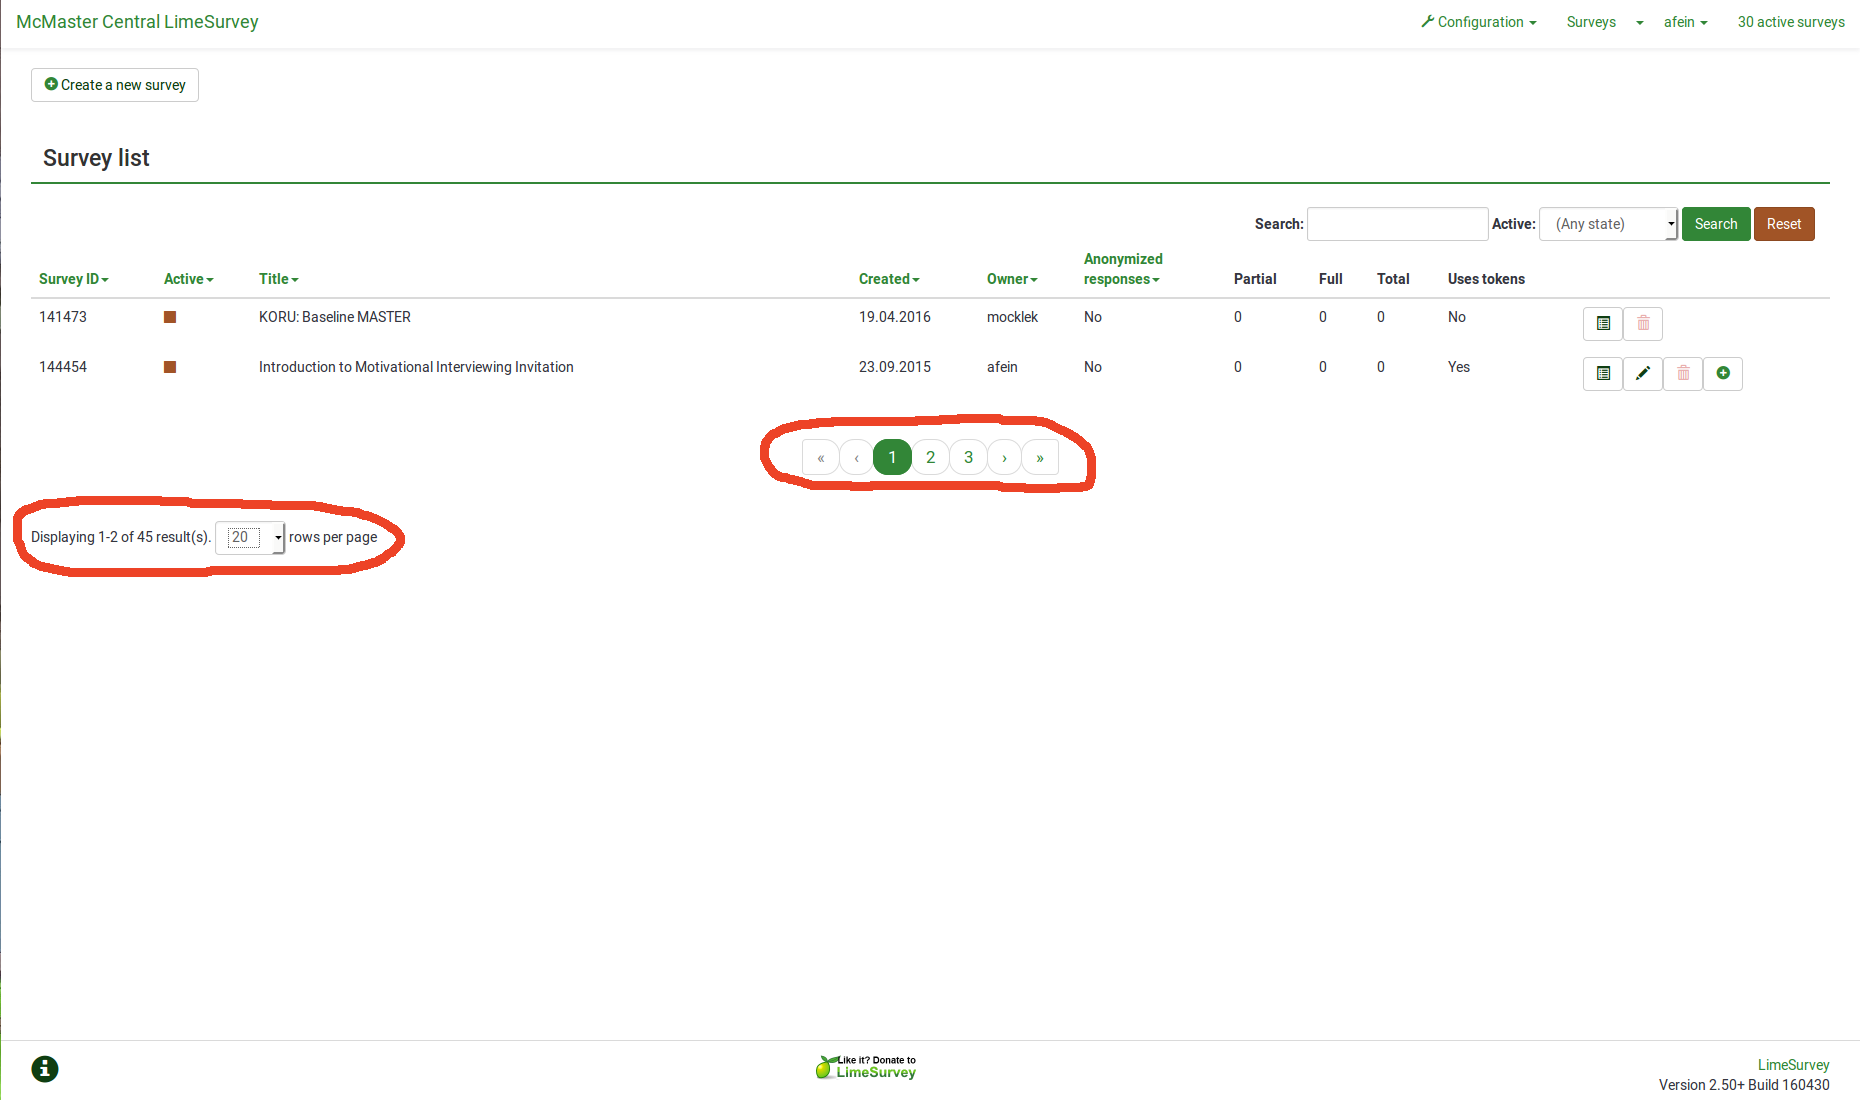The image size is (1860, 1100).
Task: Sort the list by Active column
Action: click(189, 279)
